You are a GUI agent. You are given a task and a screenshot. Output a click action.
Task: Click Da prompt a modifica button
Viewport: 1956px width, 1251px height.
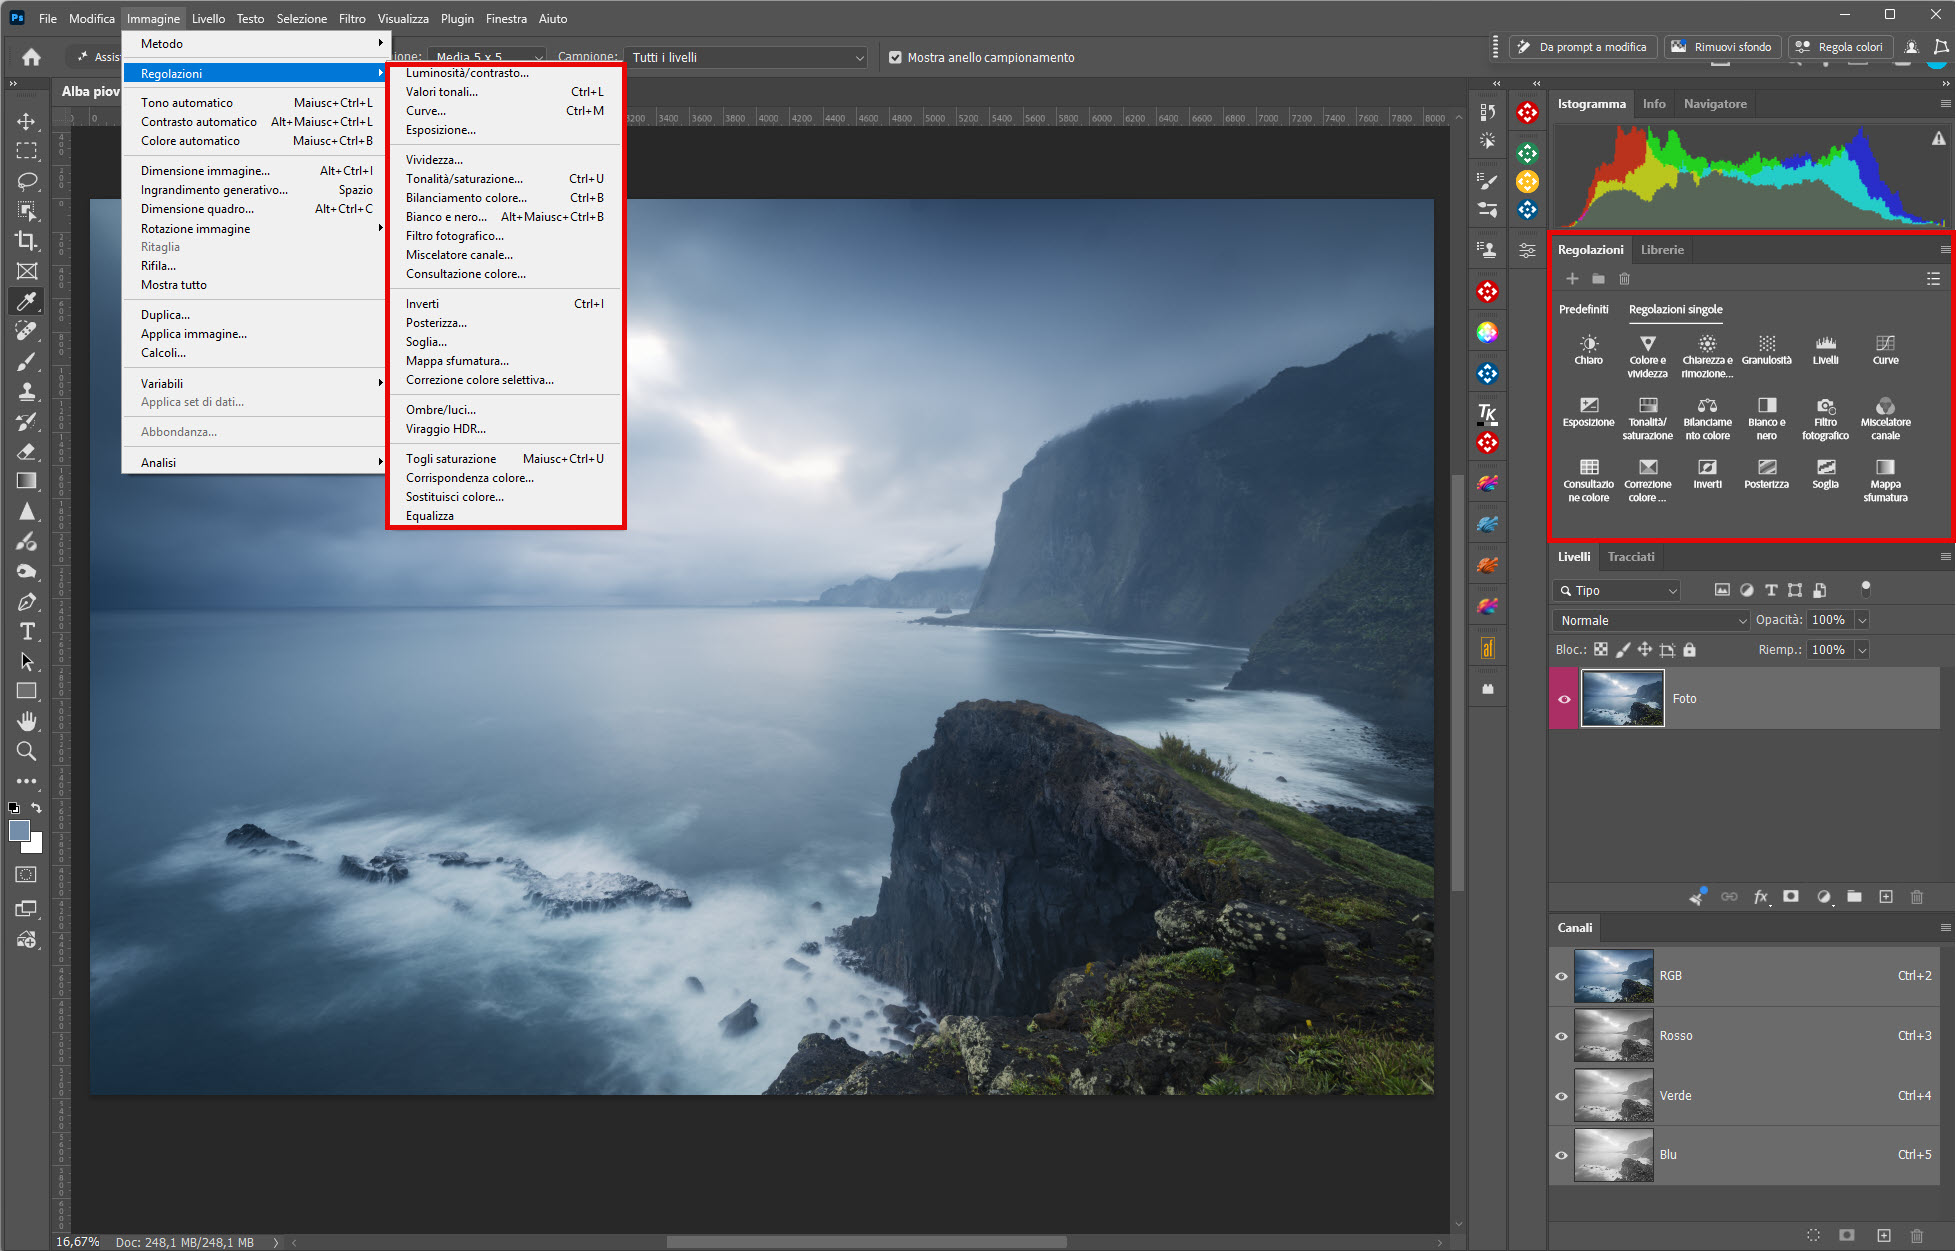[1583, 47]
